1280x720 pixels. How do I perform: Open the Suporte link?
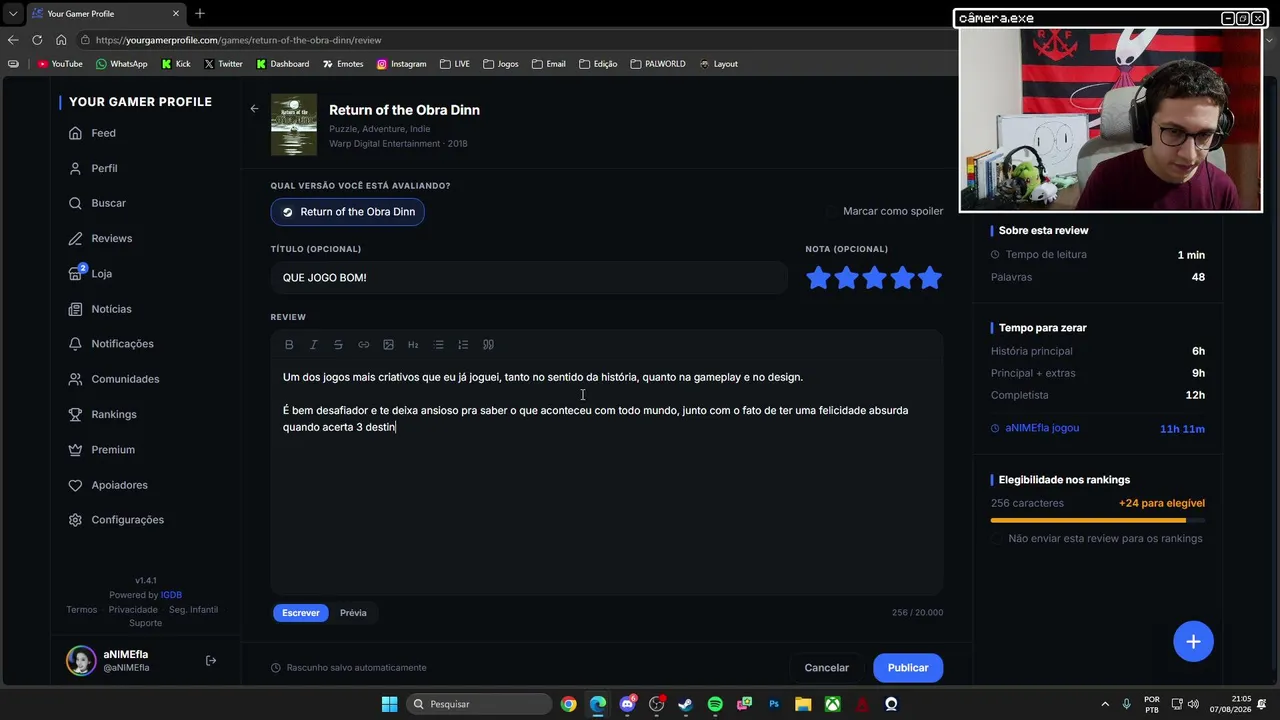pos(145,623)
